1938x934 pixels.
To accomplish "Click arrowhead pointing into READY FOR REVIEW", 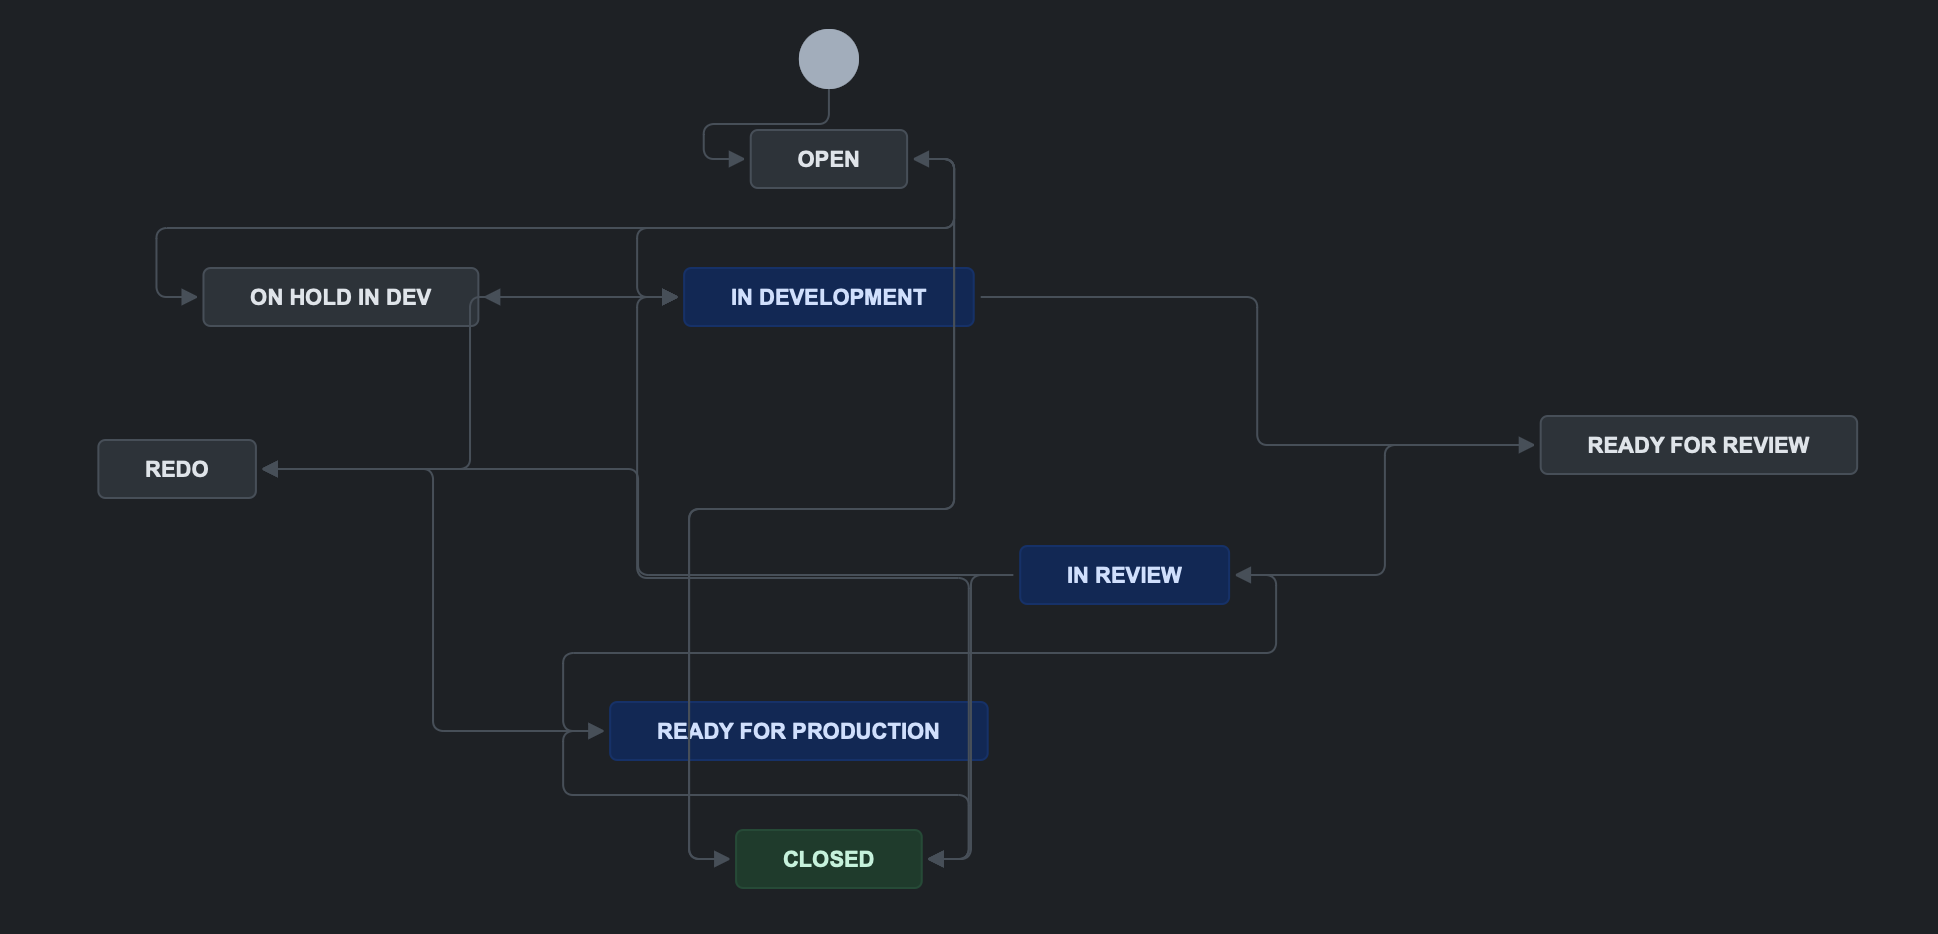I will coord(1526,445).
